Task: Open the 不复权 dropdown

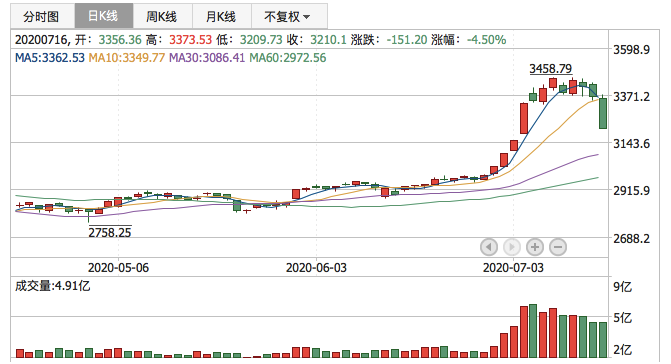Action: point(289,16)
